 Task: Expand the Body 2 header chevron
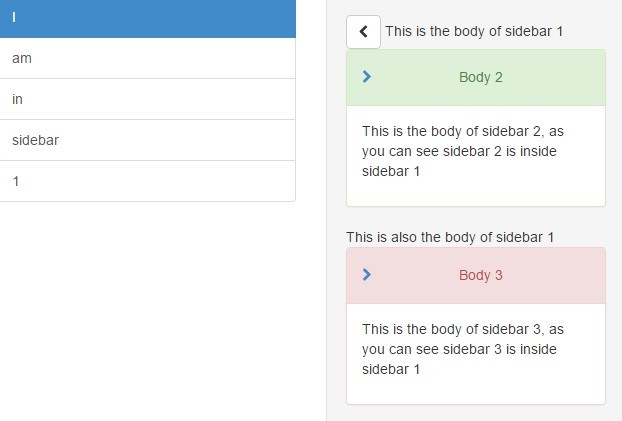(x=367, y=76)
